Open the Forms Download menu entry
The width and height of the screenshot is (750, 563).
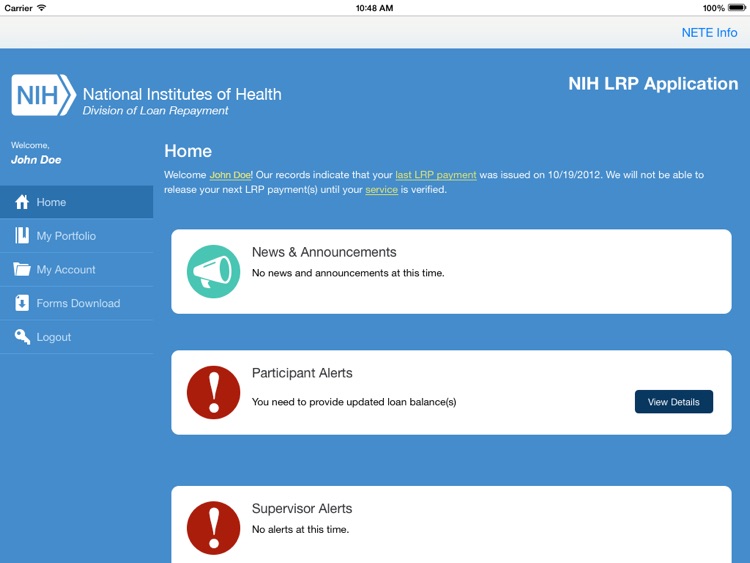[x=77, y=303]
